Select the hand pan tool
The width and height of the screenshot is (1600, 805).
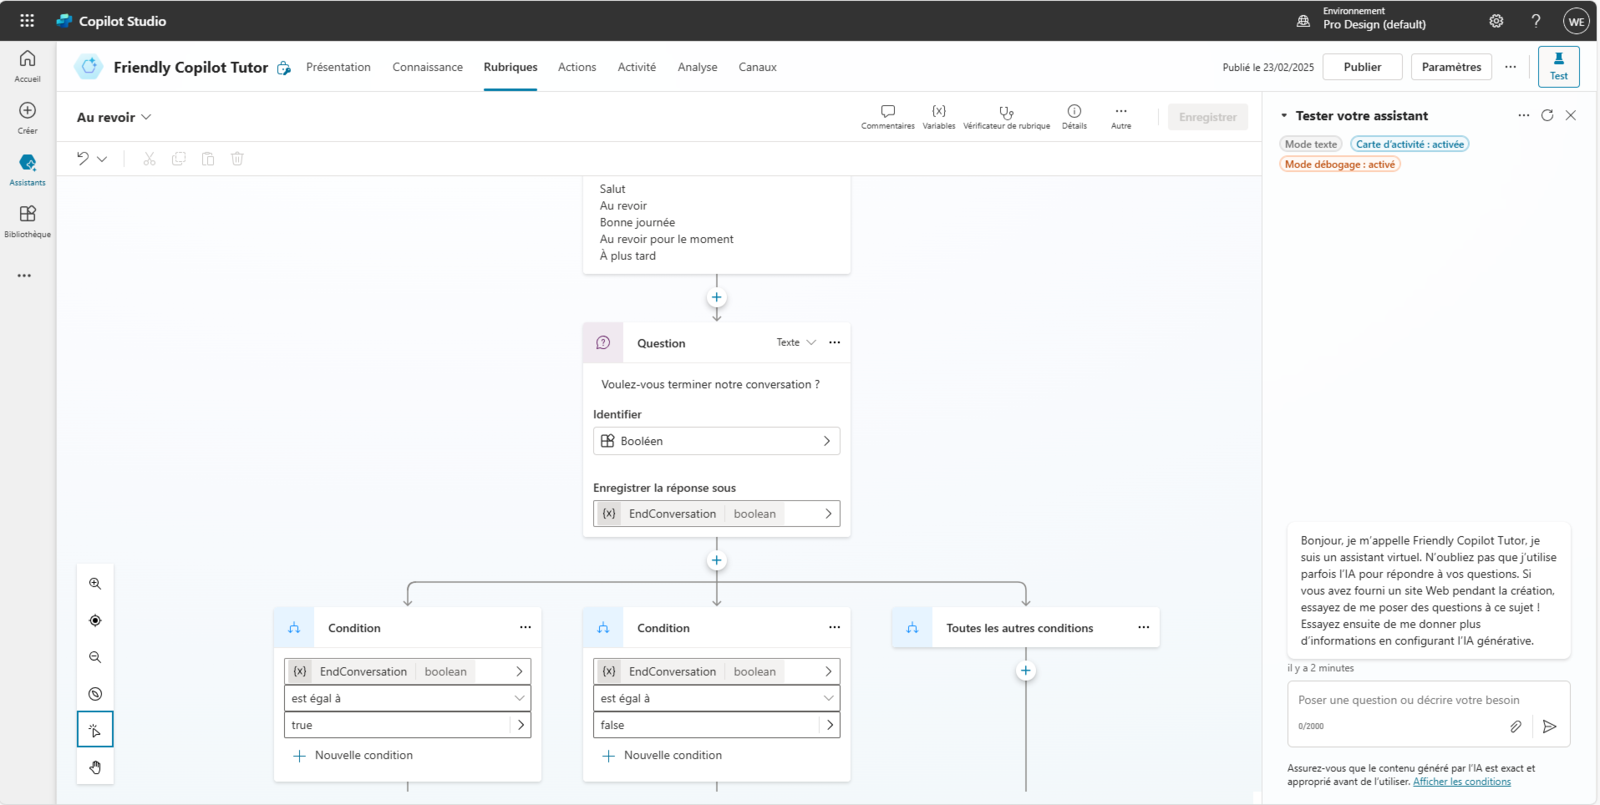(x=95, y=767)
